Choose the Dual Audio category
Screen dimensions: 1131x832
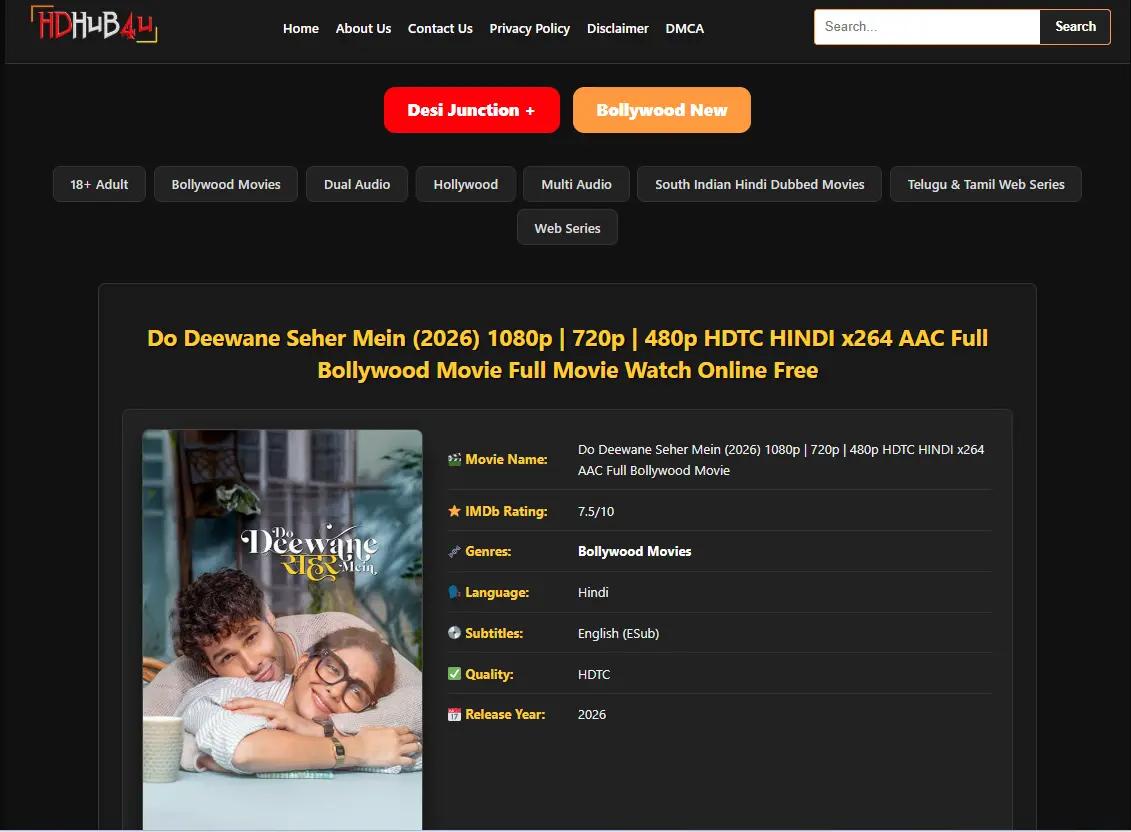click(357, 184)
